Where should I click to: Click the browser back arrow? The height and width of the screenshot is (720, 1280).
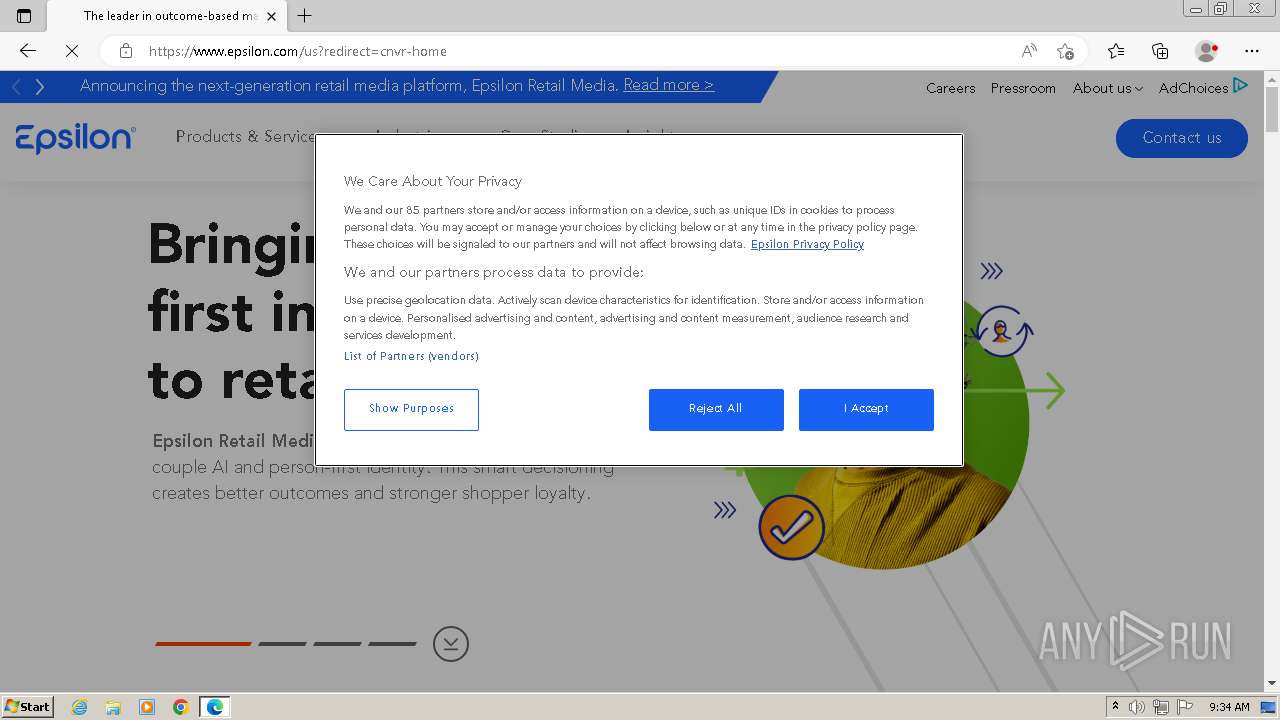[x=28, y=51]
